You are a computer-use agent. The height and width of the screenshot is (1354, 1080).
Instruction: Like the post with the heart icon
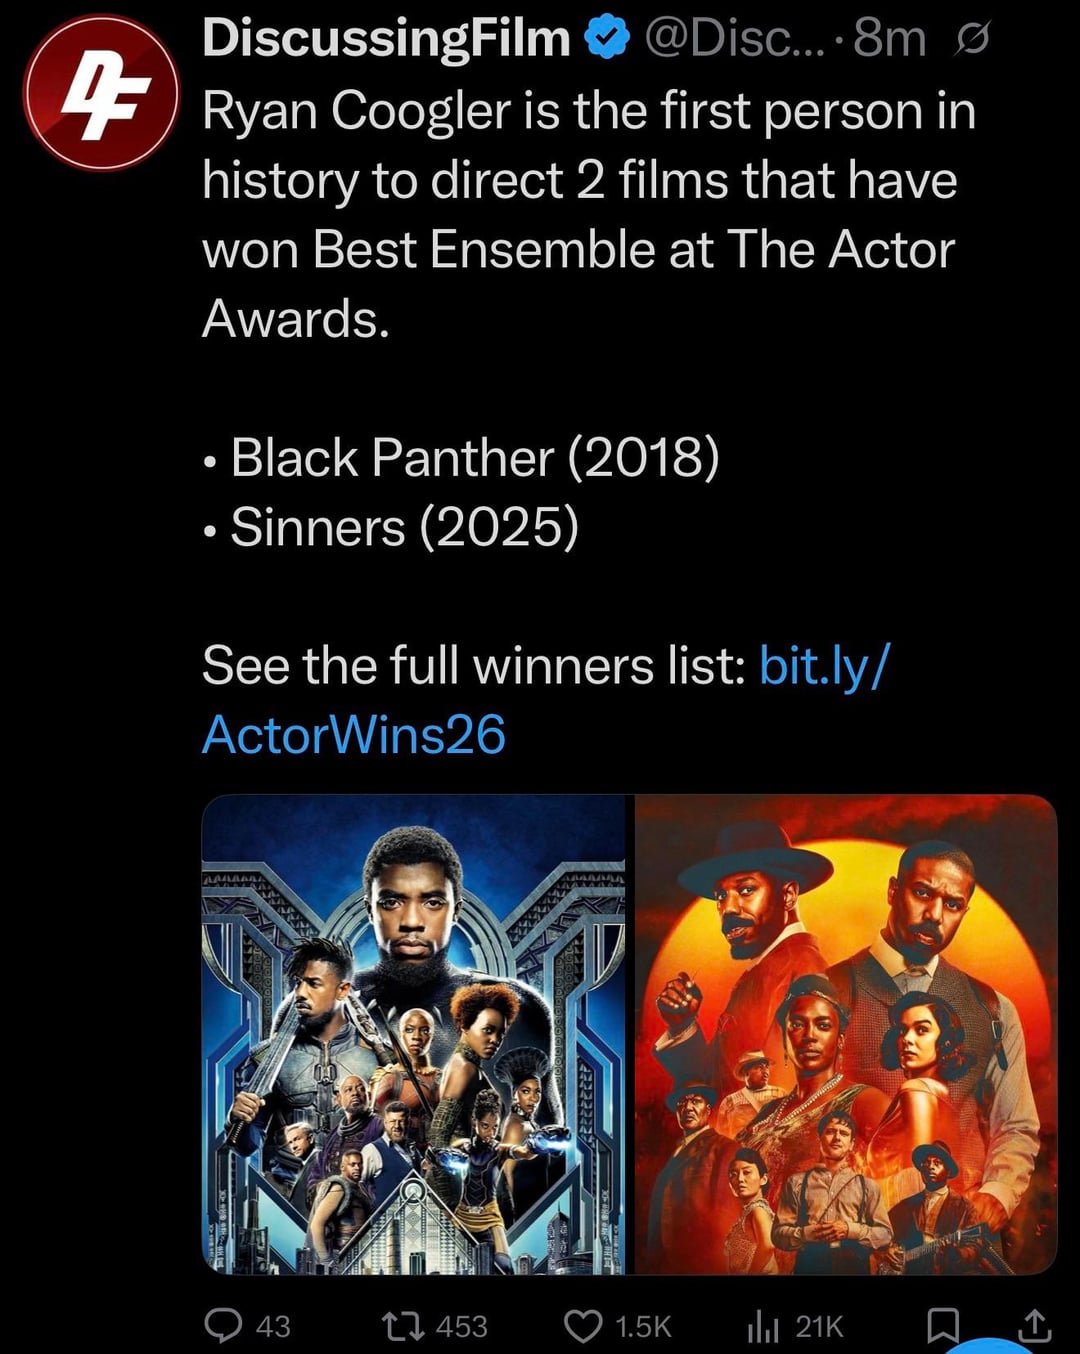click(583, 1326)
